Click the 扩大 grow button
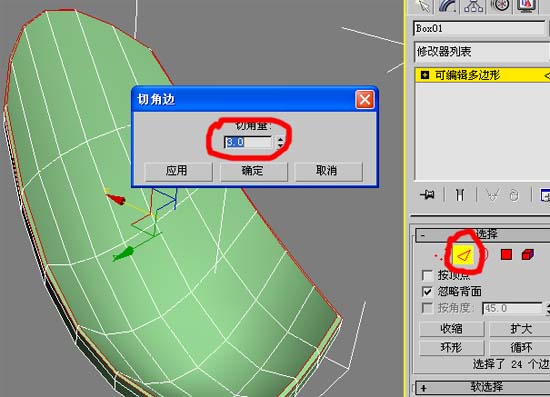The height and width of the screenshot is (397, 550). 520,329
